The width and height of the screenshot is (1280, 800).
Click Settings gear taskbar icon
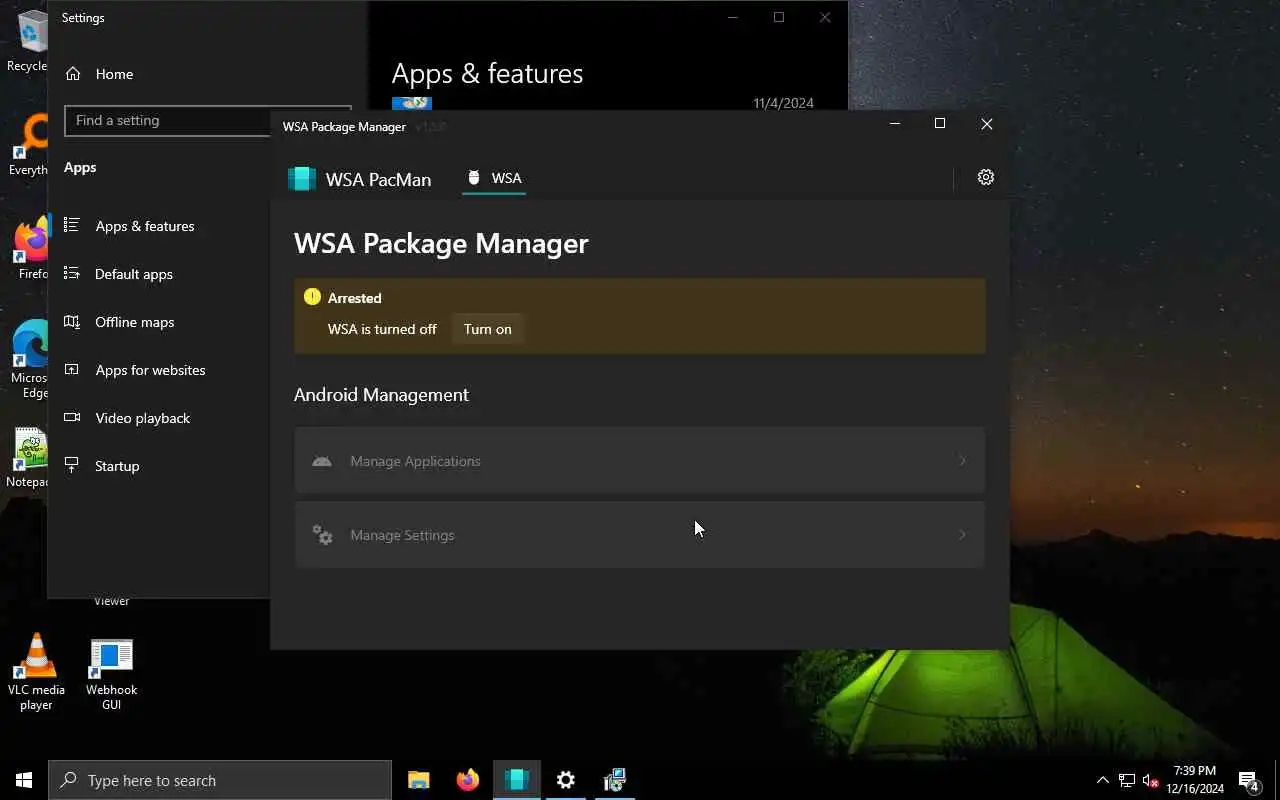point(566,780)
